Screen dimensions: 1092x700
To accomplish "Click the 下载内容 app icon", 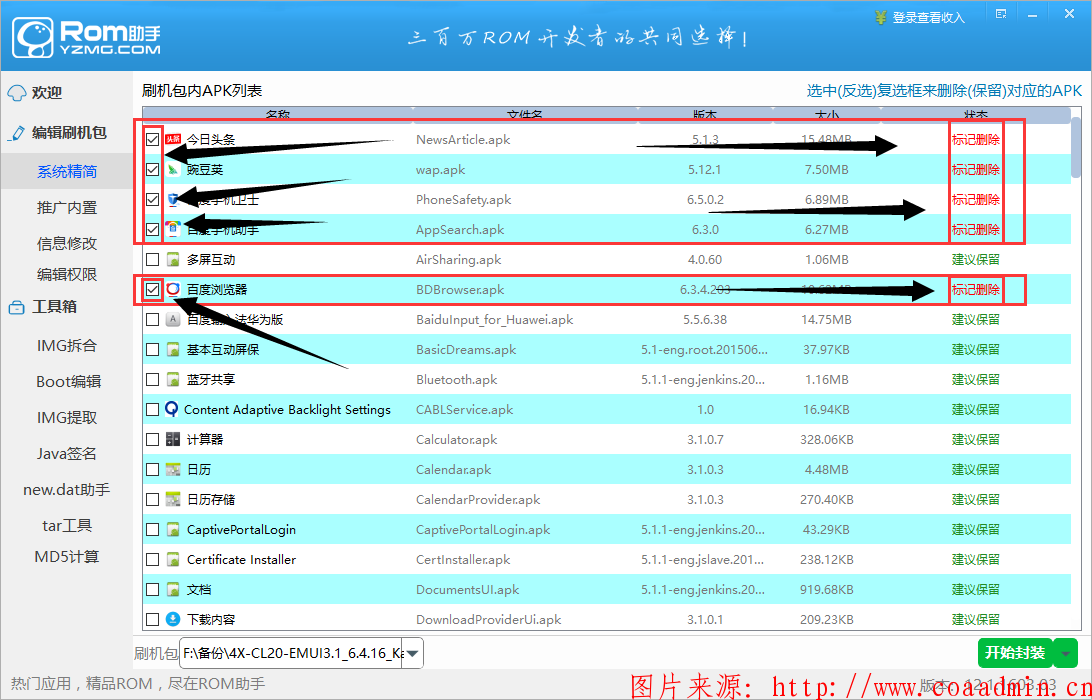I will pos(173,619).
